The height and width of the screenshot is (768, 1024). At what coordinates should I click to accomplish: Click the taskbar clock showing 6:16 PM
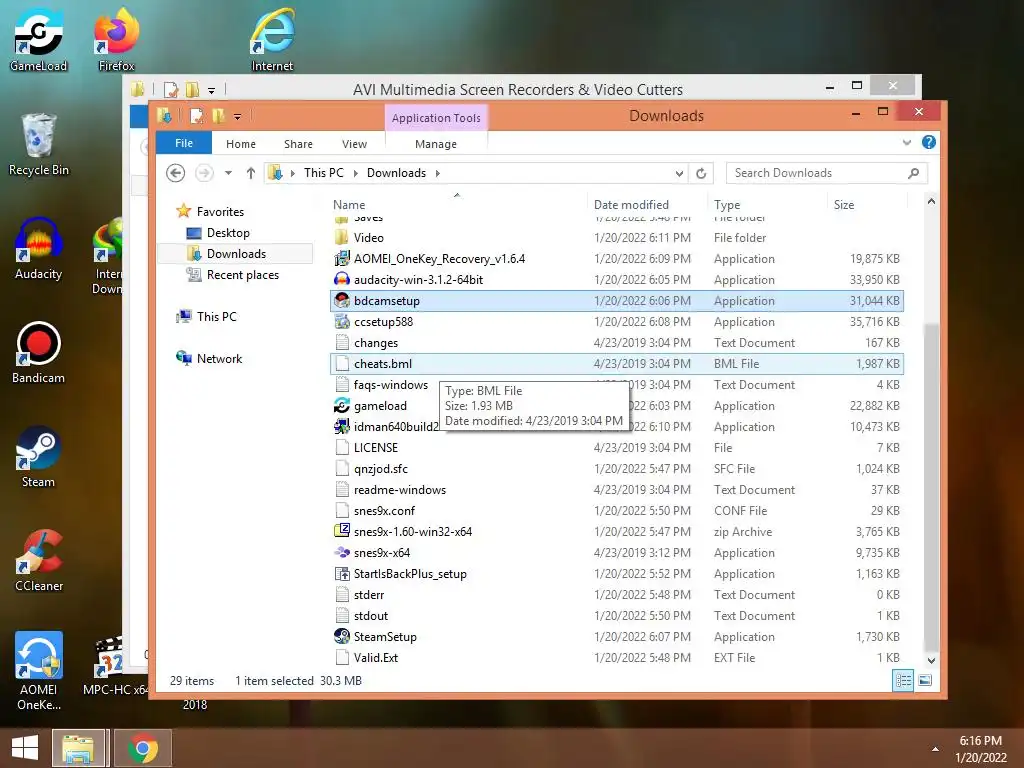(981, 749)
